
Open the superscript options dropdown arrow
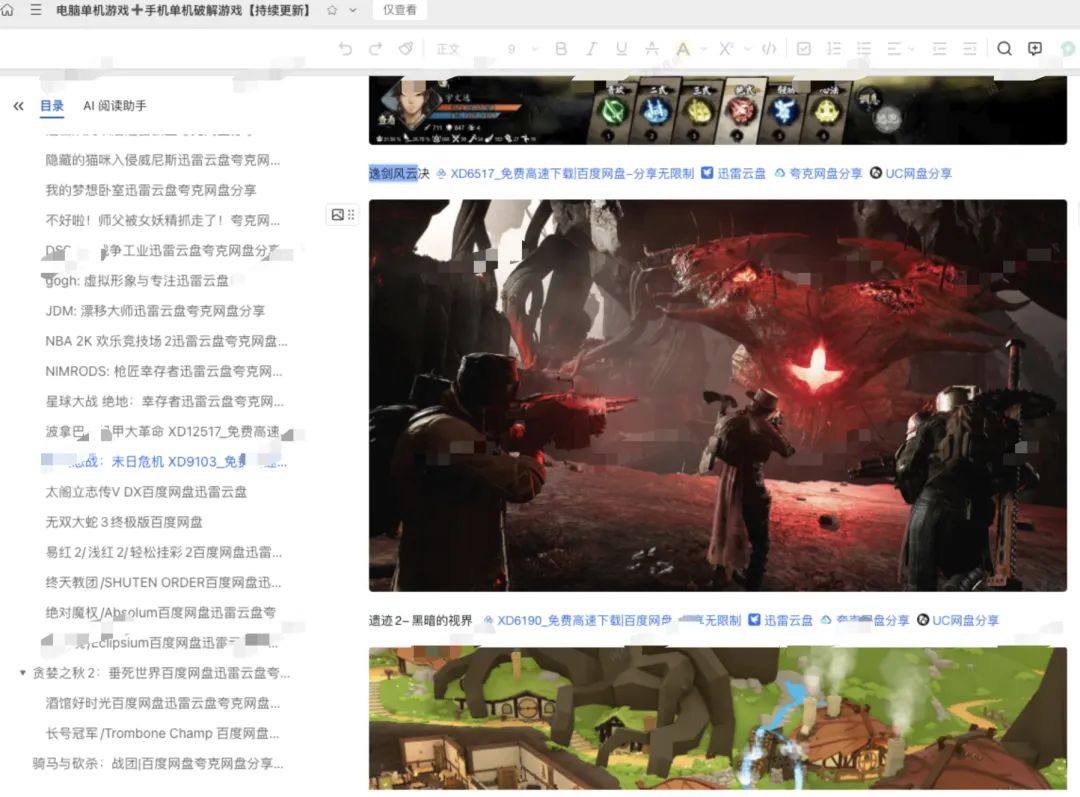click(x=747, y=49)
